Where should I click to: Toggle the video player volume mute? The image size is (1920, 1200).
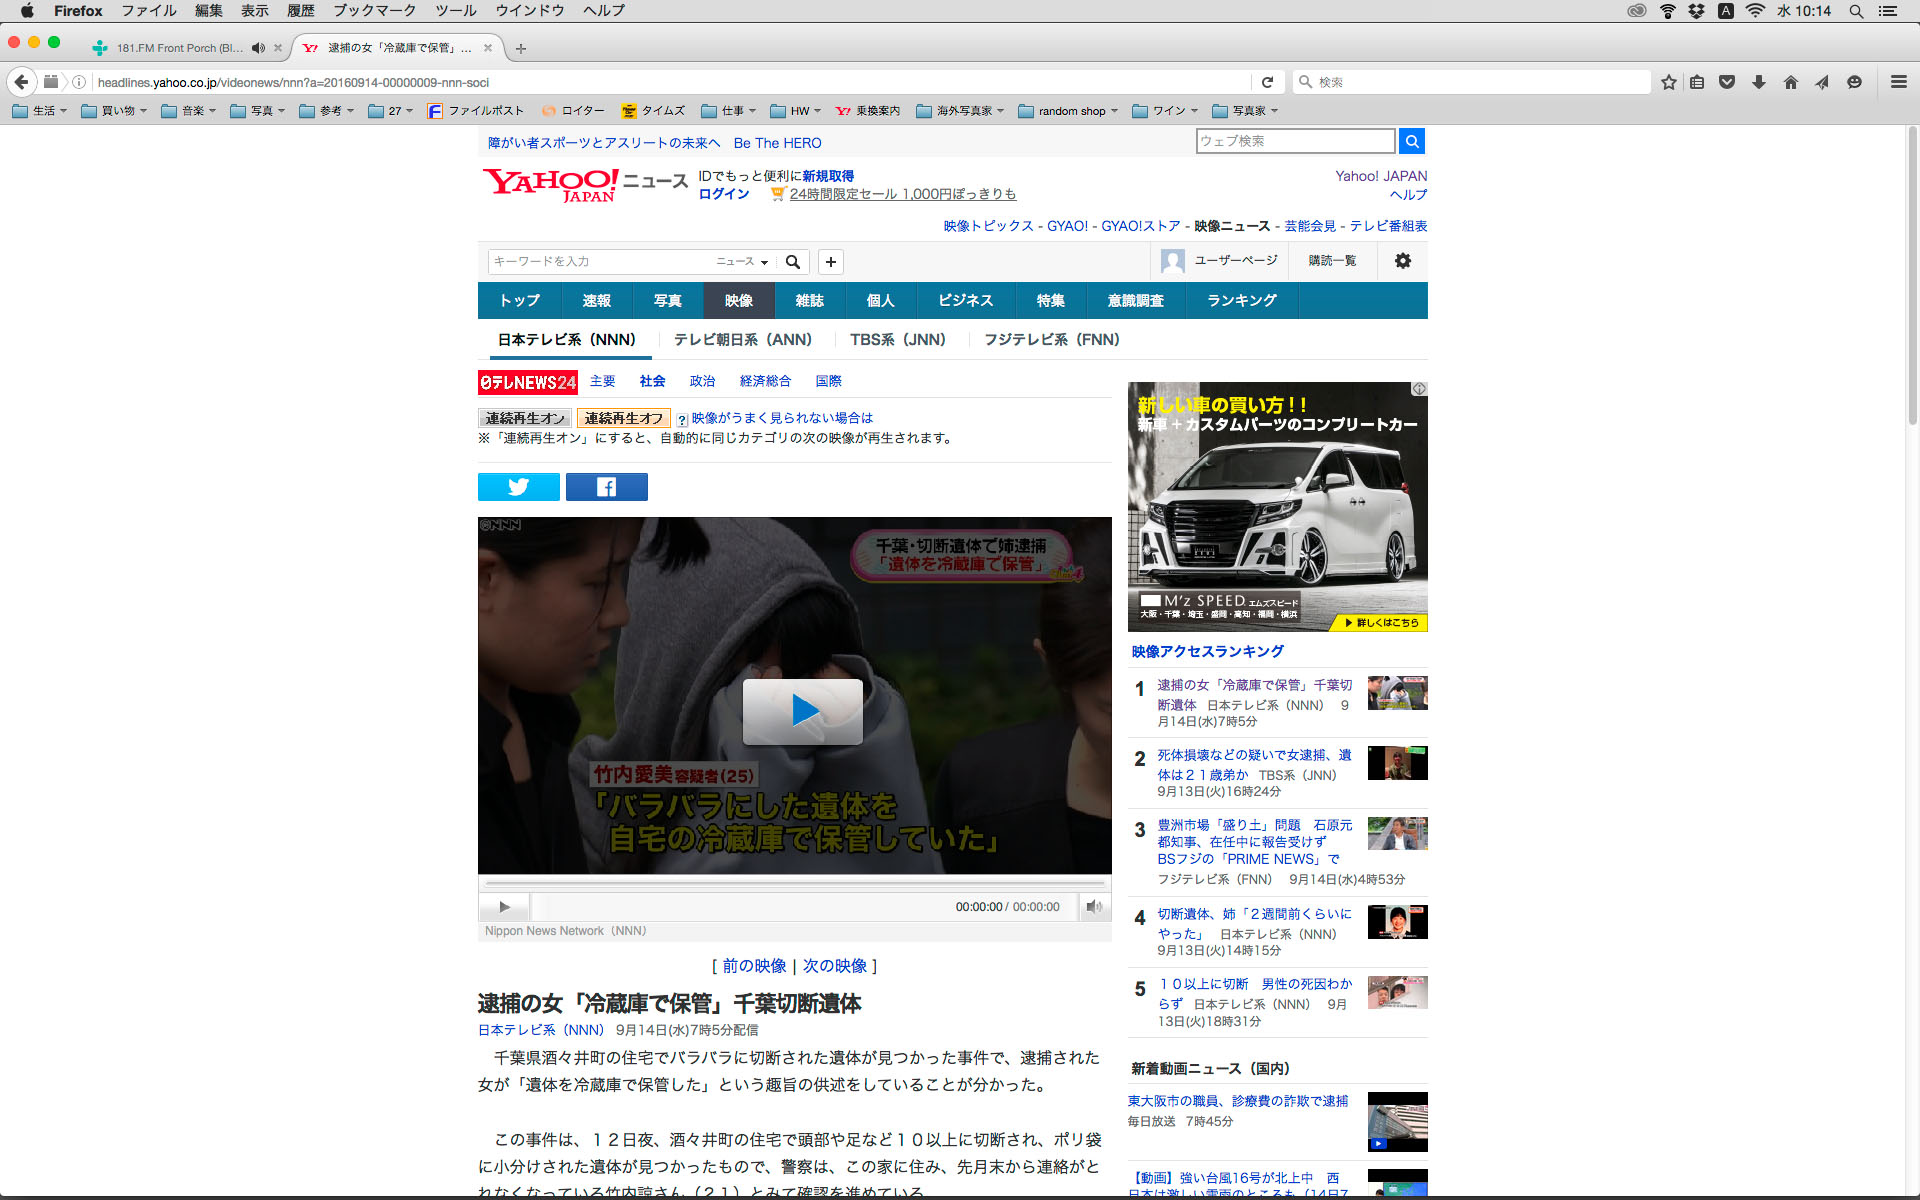point(1094,907)
